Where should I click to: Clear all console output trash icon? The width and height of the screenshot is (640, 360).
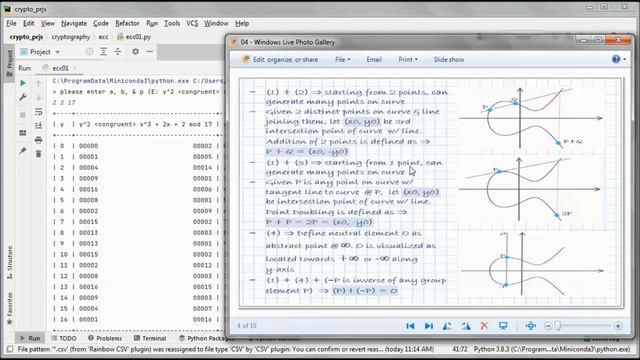point(38,154)
